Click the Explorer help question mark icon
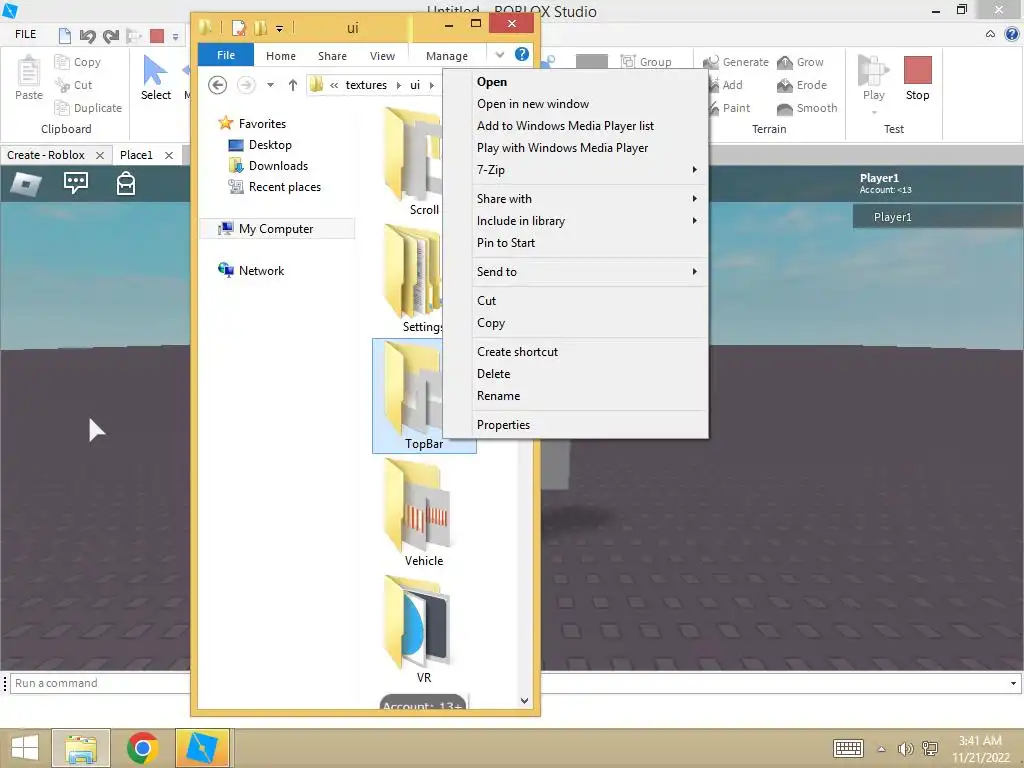Screen dimensions: 1024x768 [x=522, y=54]
